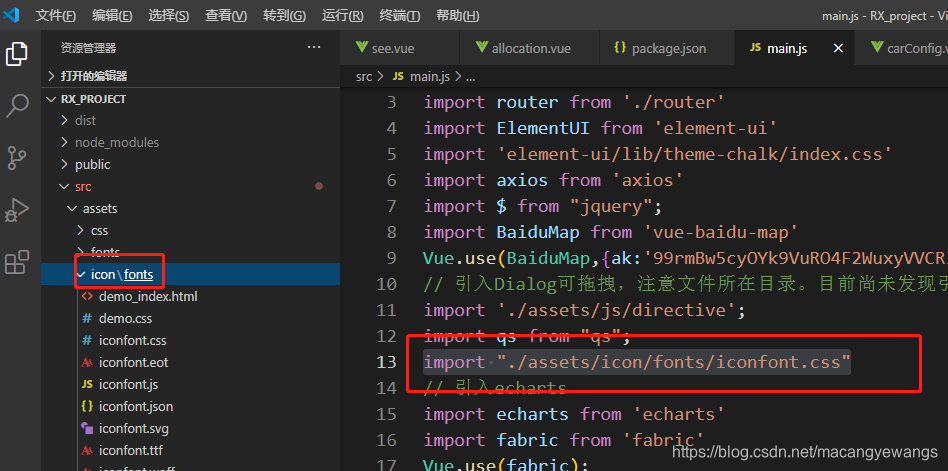Screen dimensions: 948x471
Task: Click the VS Code logo icon
Action: (11, 15)
